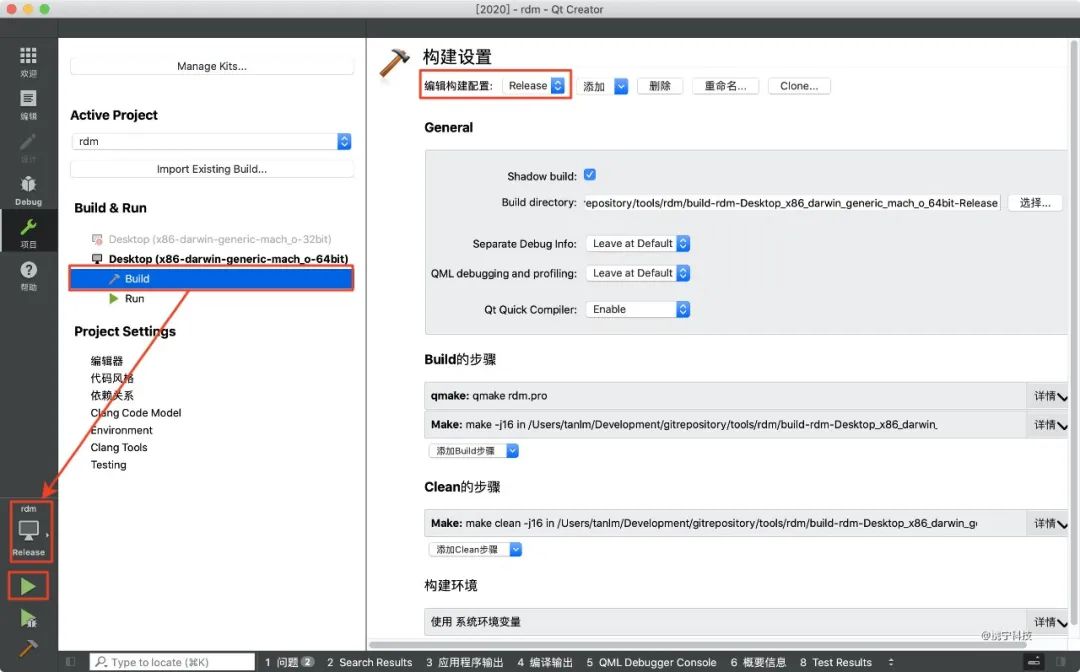1080x672 pixels.
Task: Open the rdm Release kit selector
Action: tap(29, 531)
